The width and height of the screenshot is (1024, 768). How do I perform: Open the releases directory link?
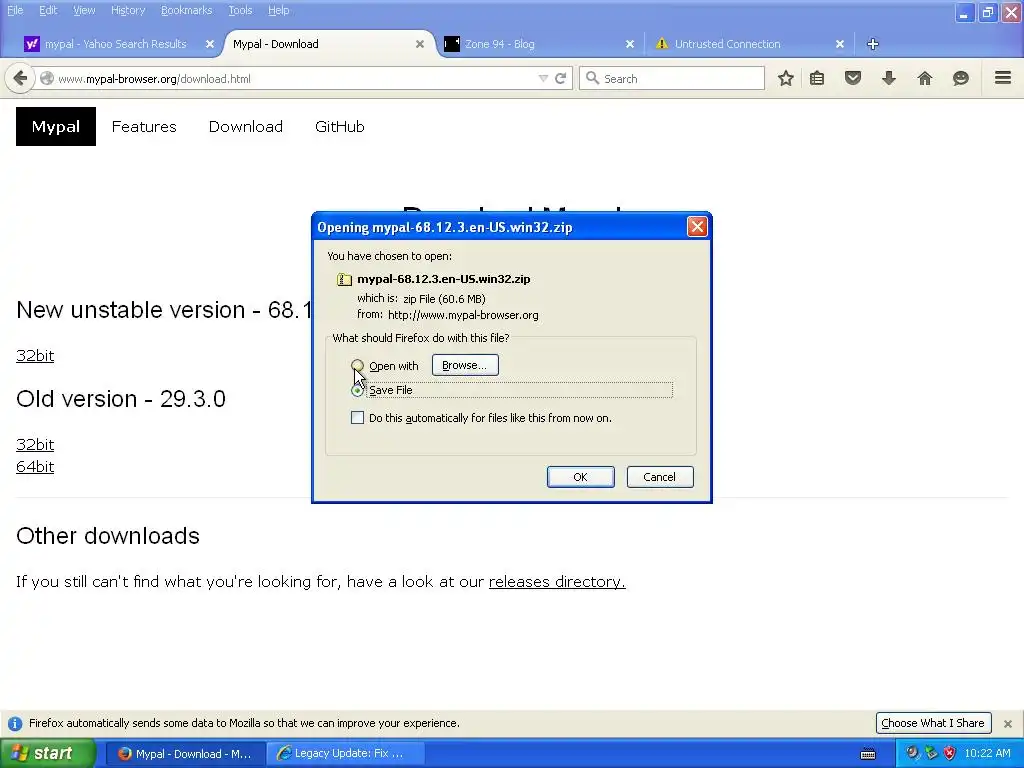click(x=557, y=581)
